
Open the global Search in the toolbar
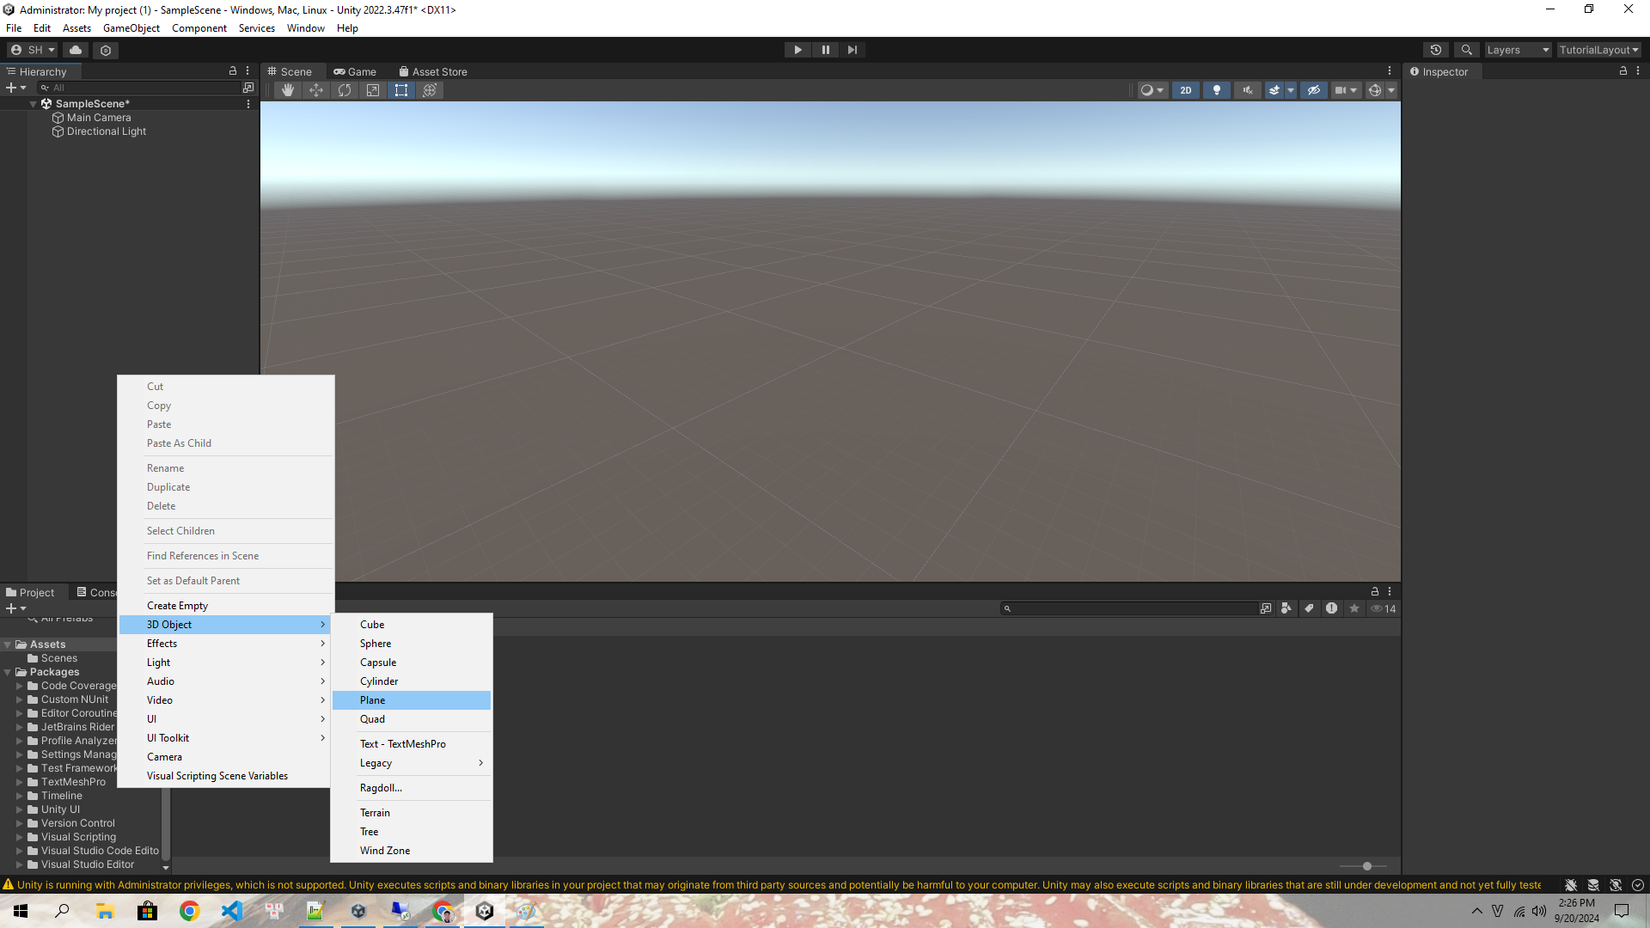1467,50
